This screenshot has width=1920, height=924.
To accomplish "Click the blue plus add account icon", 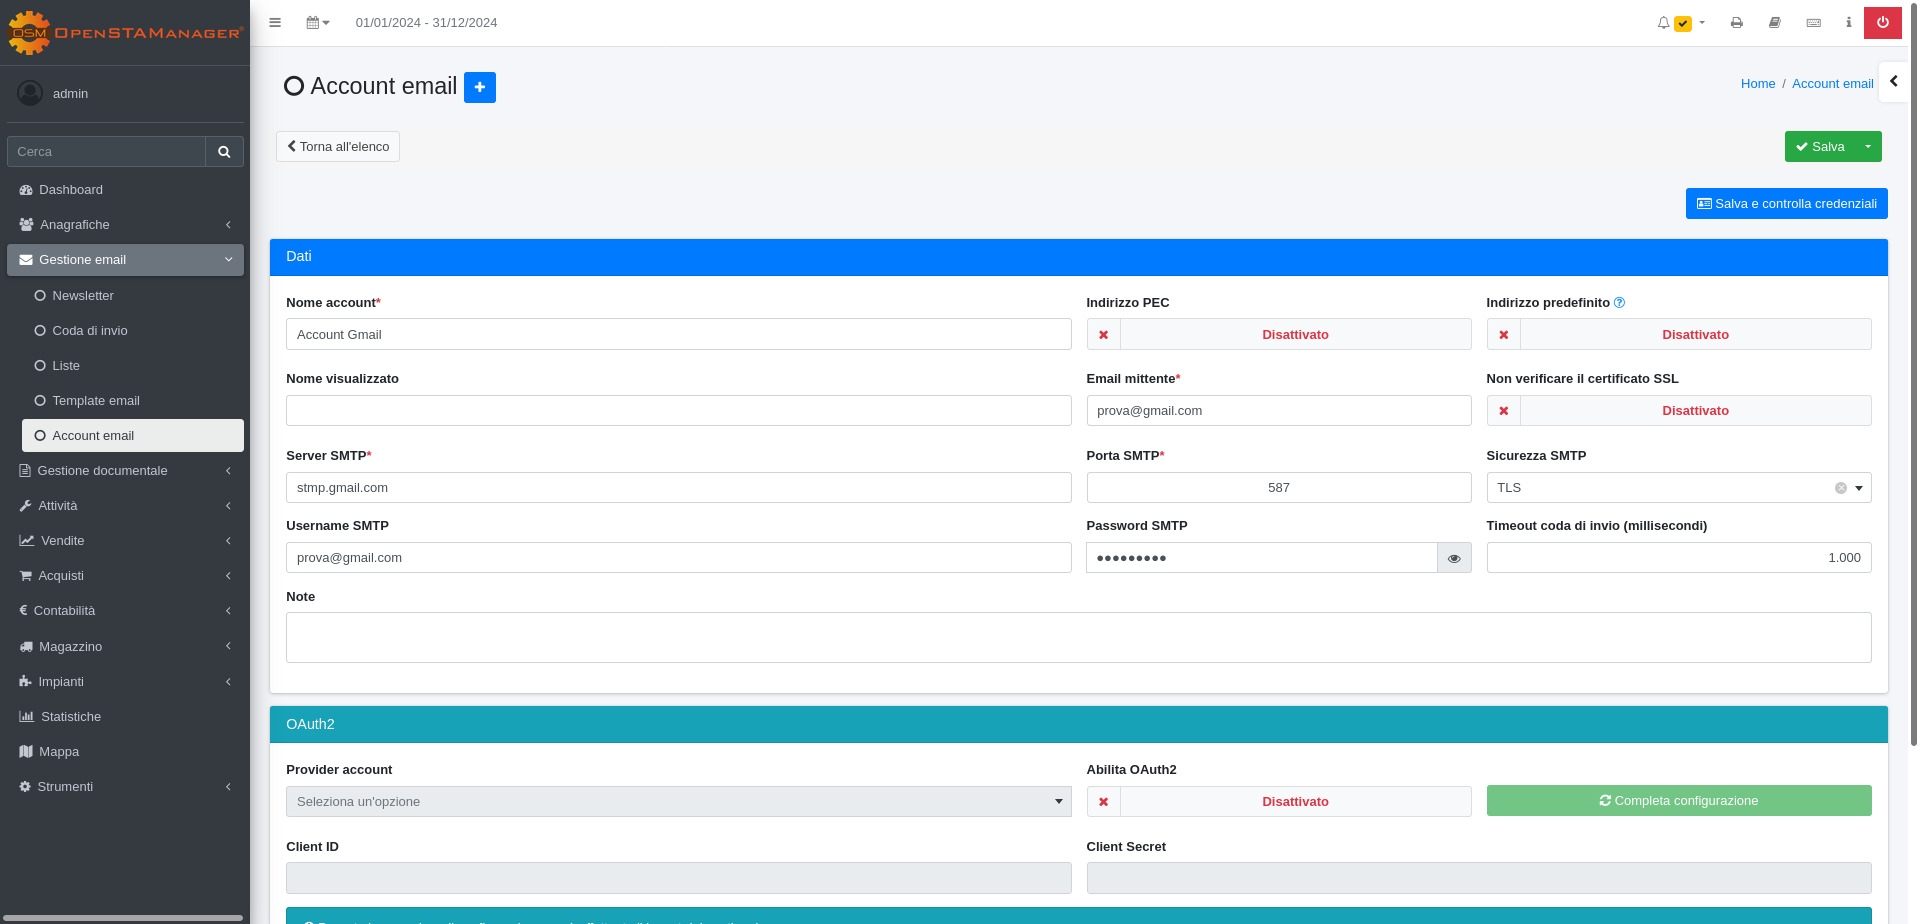I will [x=480, y=87].
